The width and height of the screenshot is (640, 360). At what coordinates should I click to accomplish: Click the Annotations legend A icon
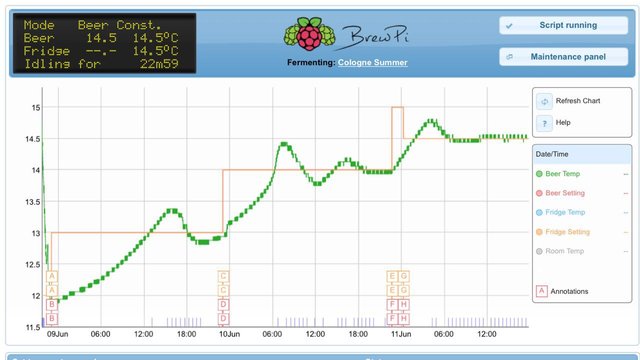point(542,291)
